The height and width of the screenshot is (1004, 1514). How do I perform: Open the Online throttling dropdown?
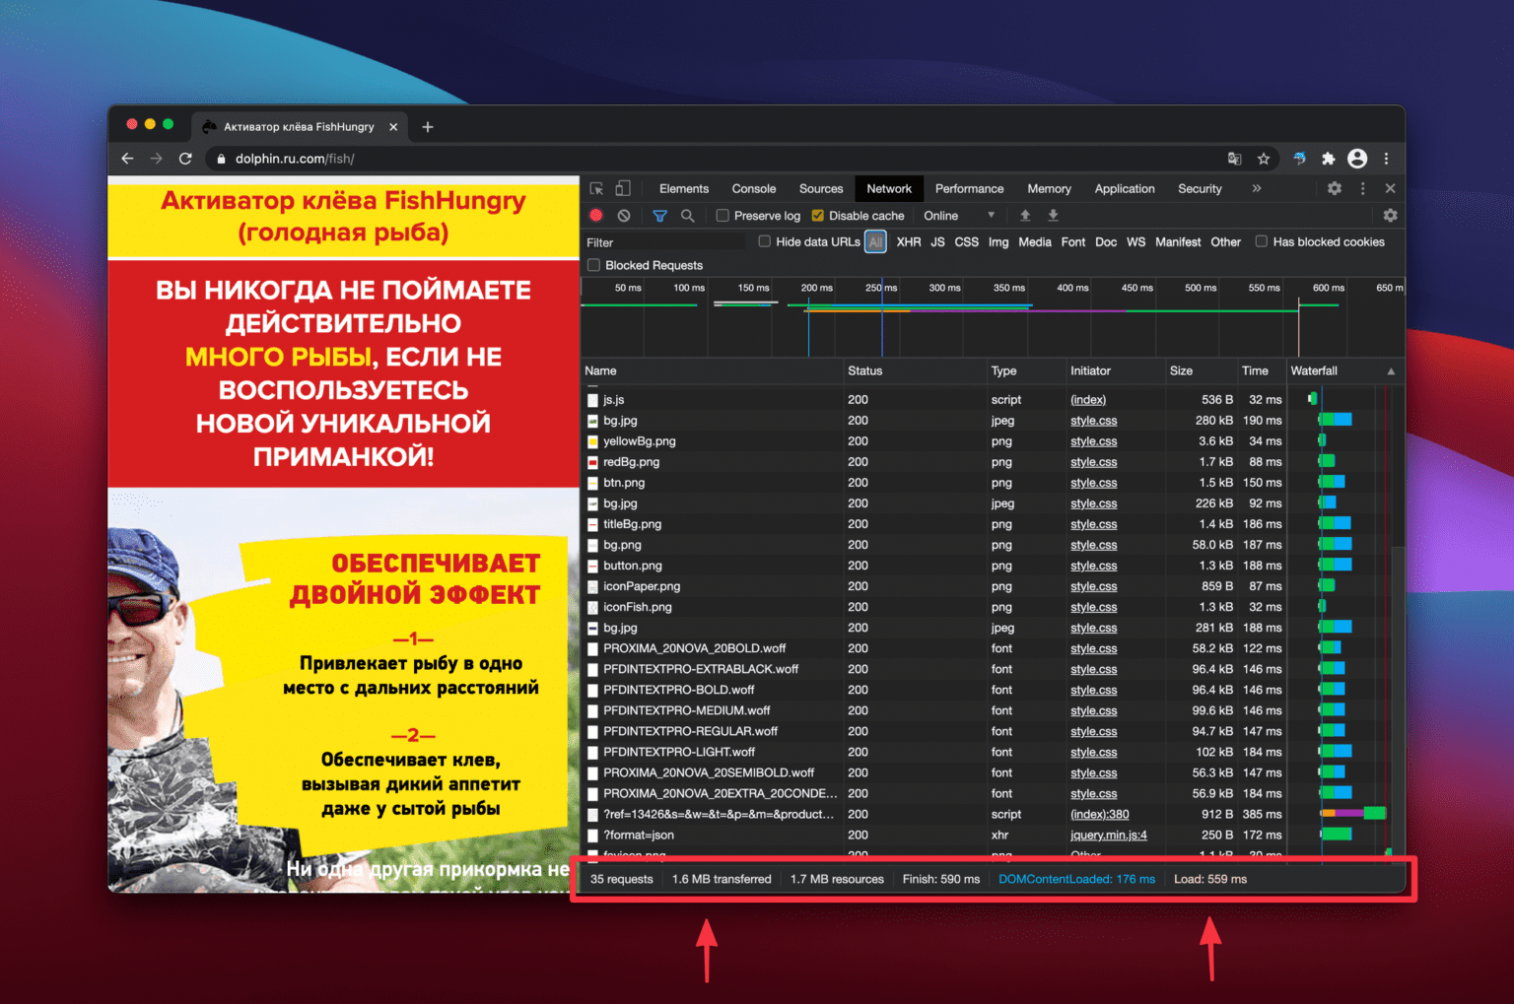pyautogui.click(x=959, y=216)
